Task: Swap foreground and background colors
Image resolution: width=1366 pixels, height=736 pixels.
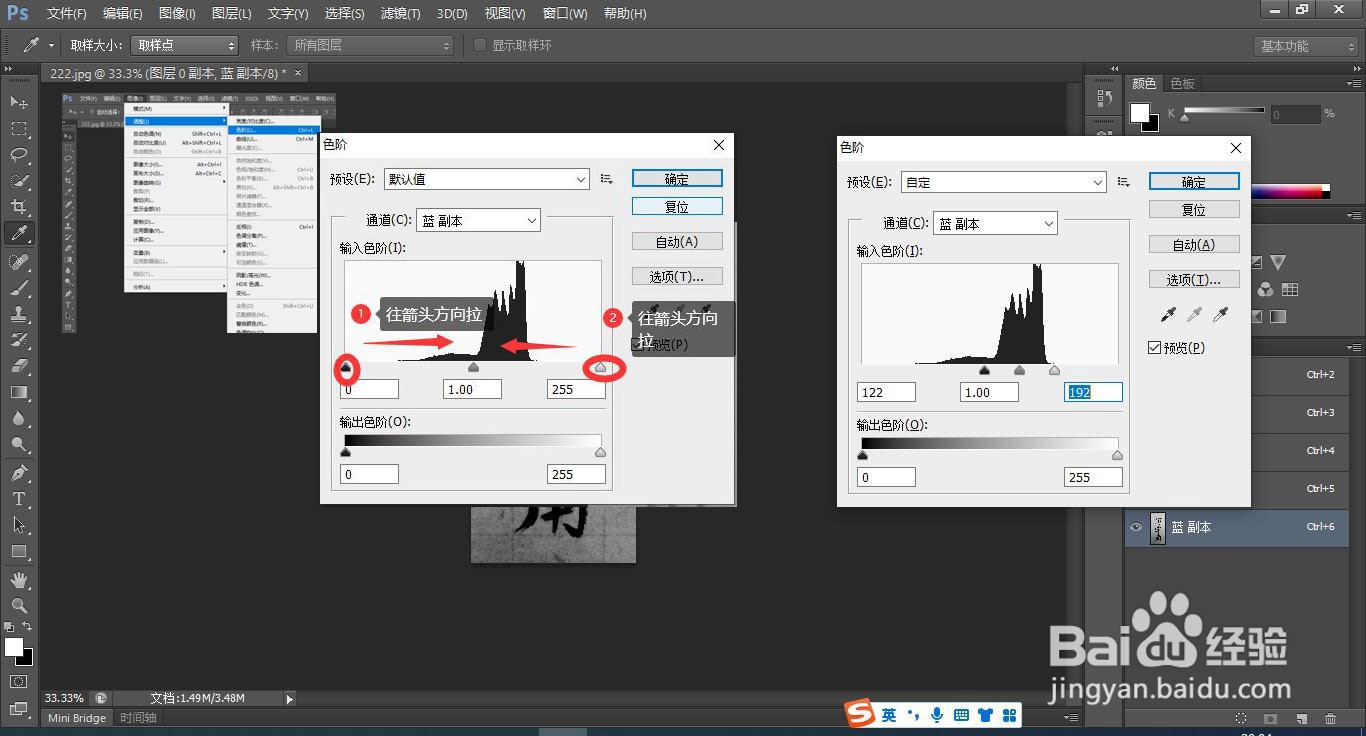Action: click(x=28, y=626)
